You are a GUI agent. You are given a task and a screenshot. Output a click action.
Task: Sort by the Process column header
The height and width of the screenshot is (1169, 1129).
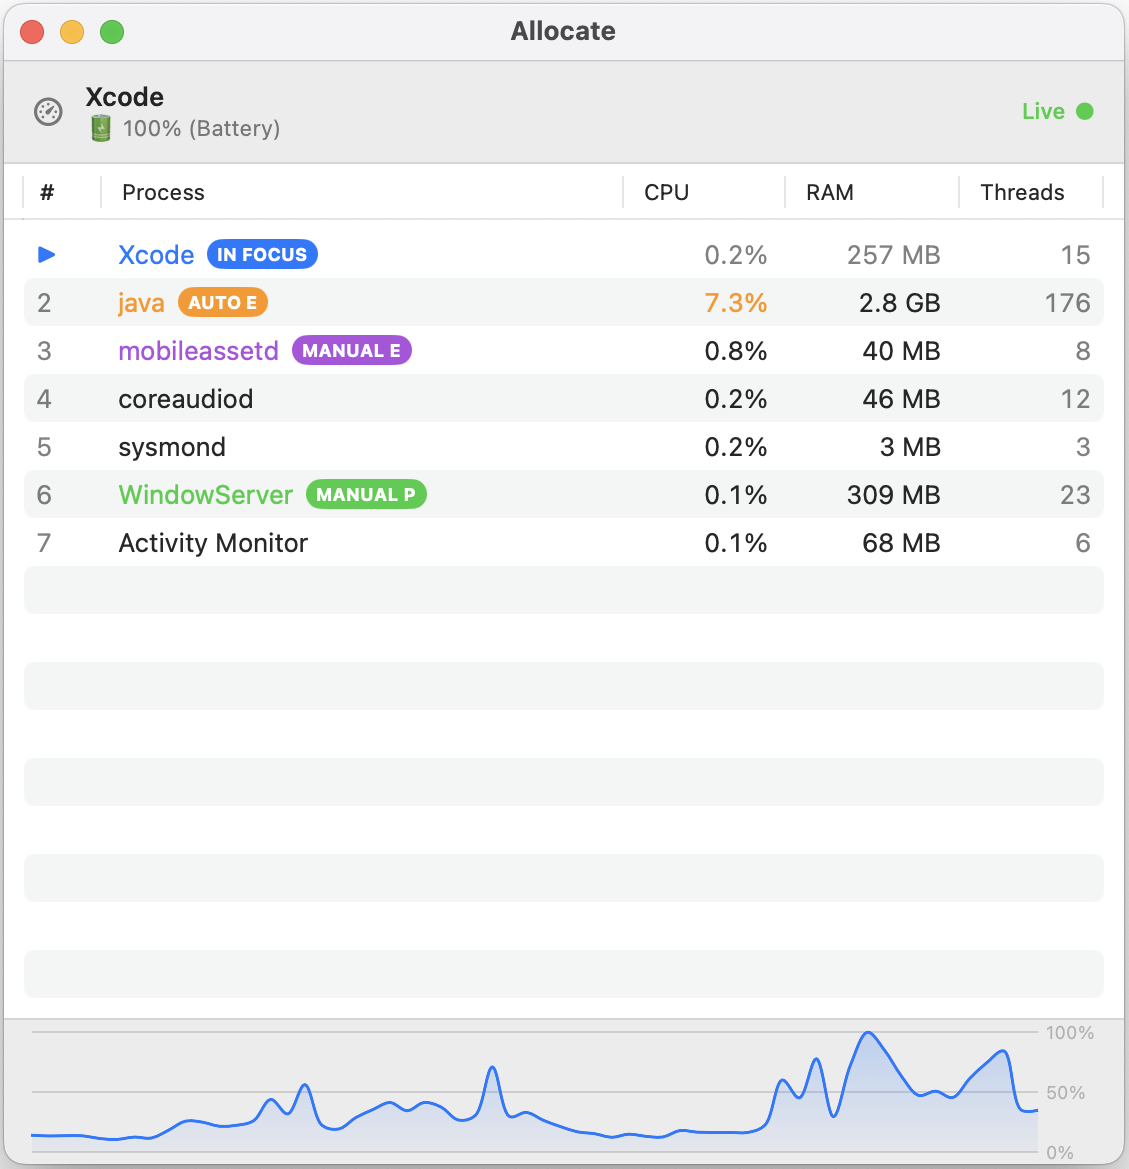pos(163,192)
